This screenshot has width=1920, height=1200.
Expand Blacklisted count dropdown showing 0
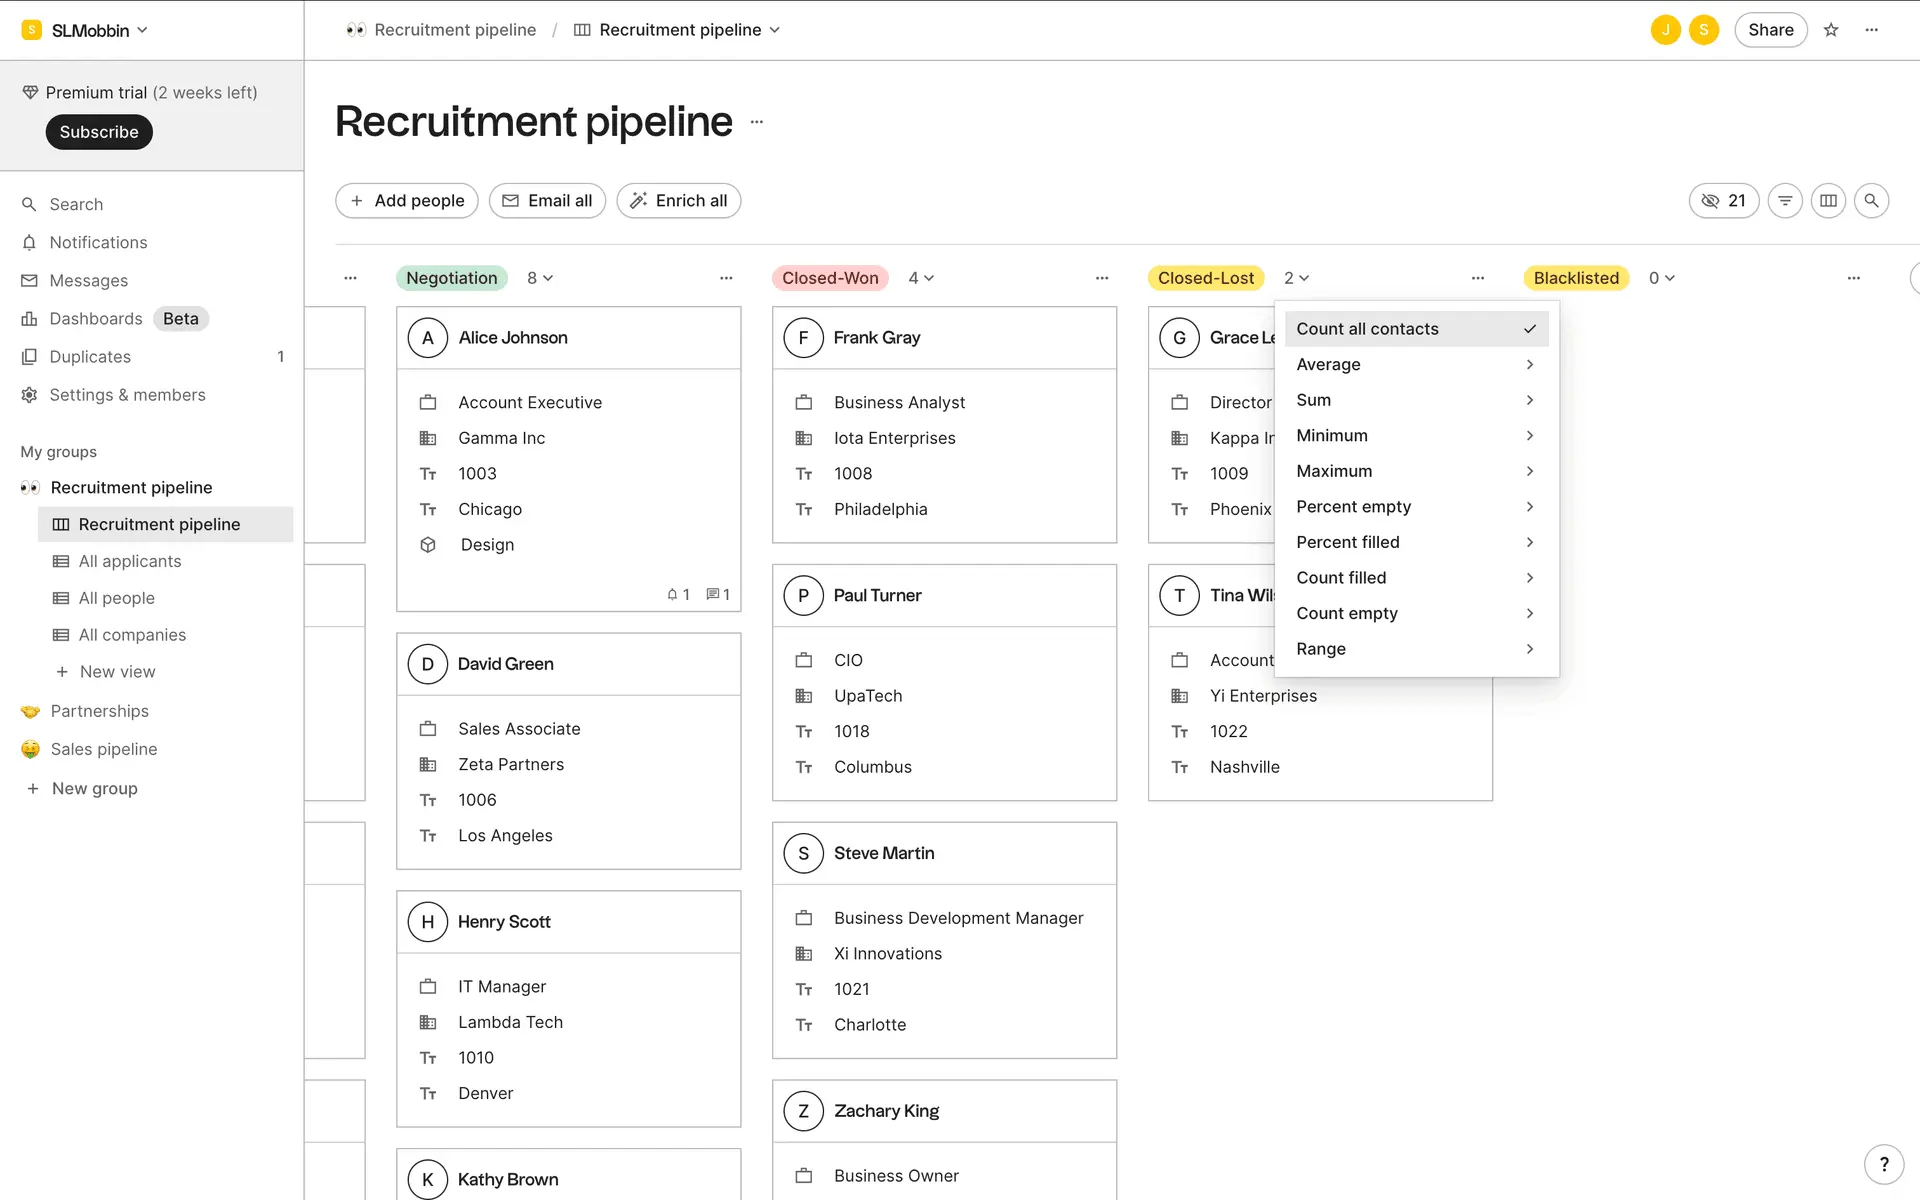point(1661,278)
